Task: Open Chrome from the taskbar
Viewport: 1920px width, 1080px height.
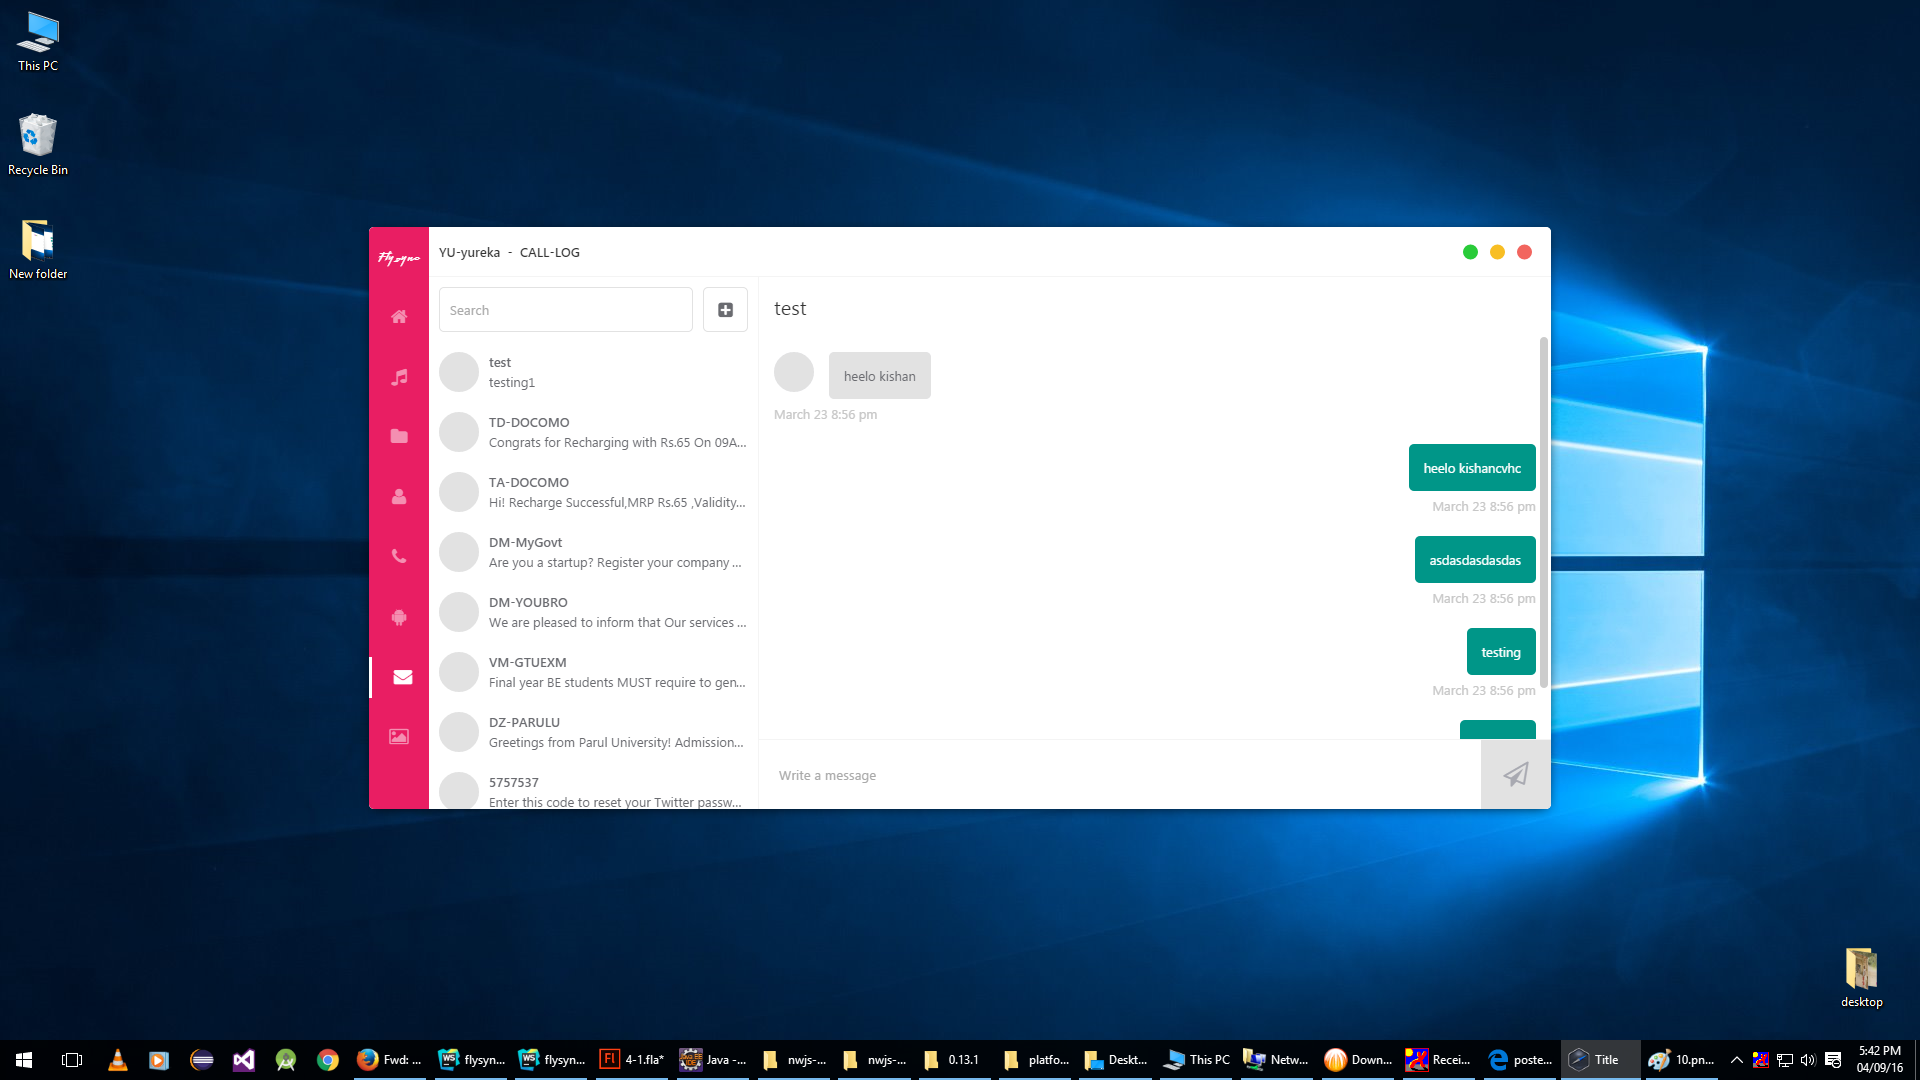Action: [328, 1060]
